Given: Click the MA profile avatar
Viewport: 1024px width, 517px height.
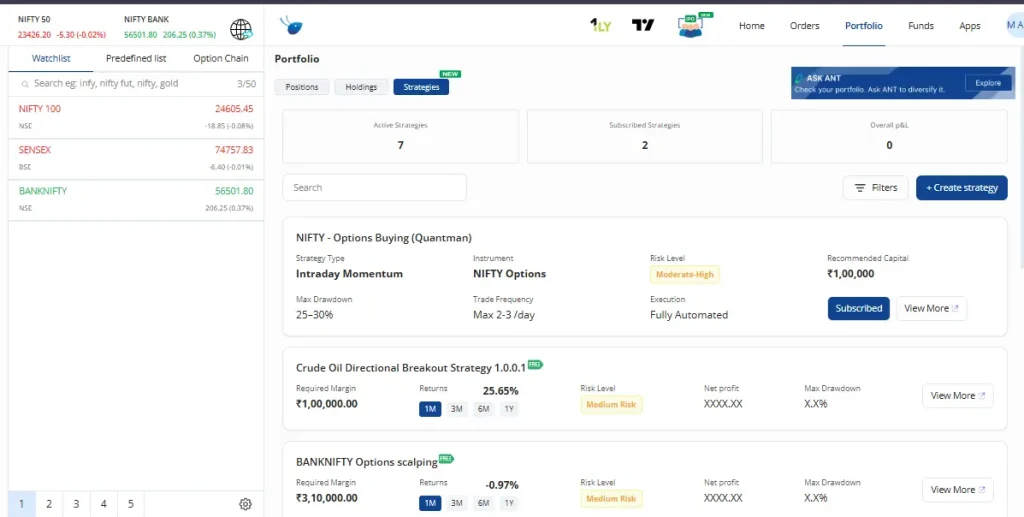Looking at the screenshot, I should pos(1015,25).
